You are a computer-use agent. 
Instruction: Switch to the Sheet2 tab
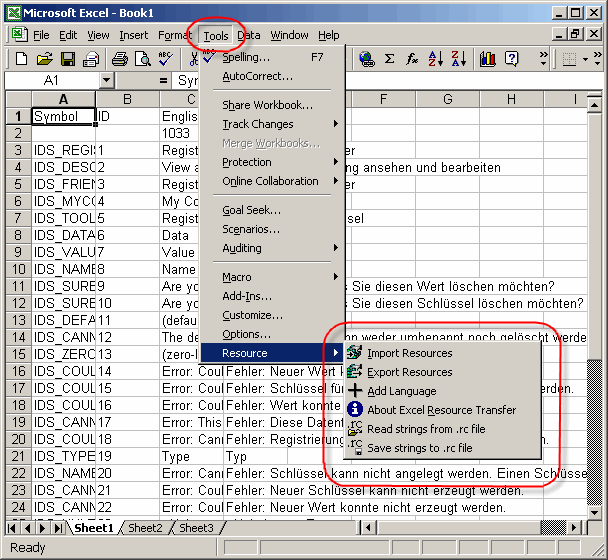[145, 528]
